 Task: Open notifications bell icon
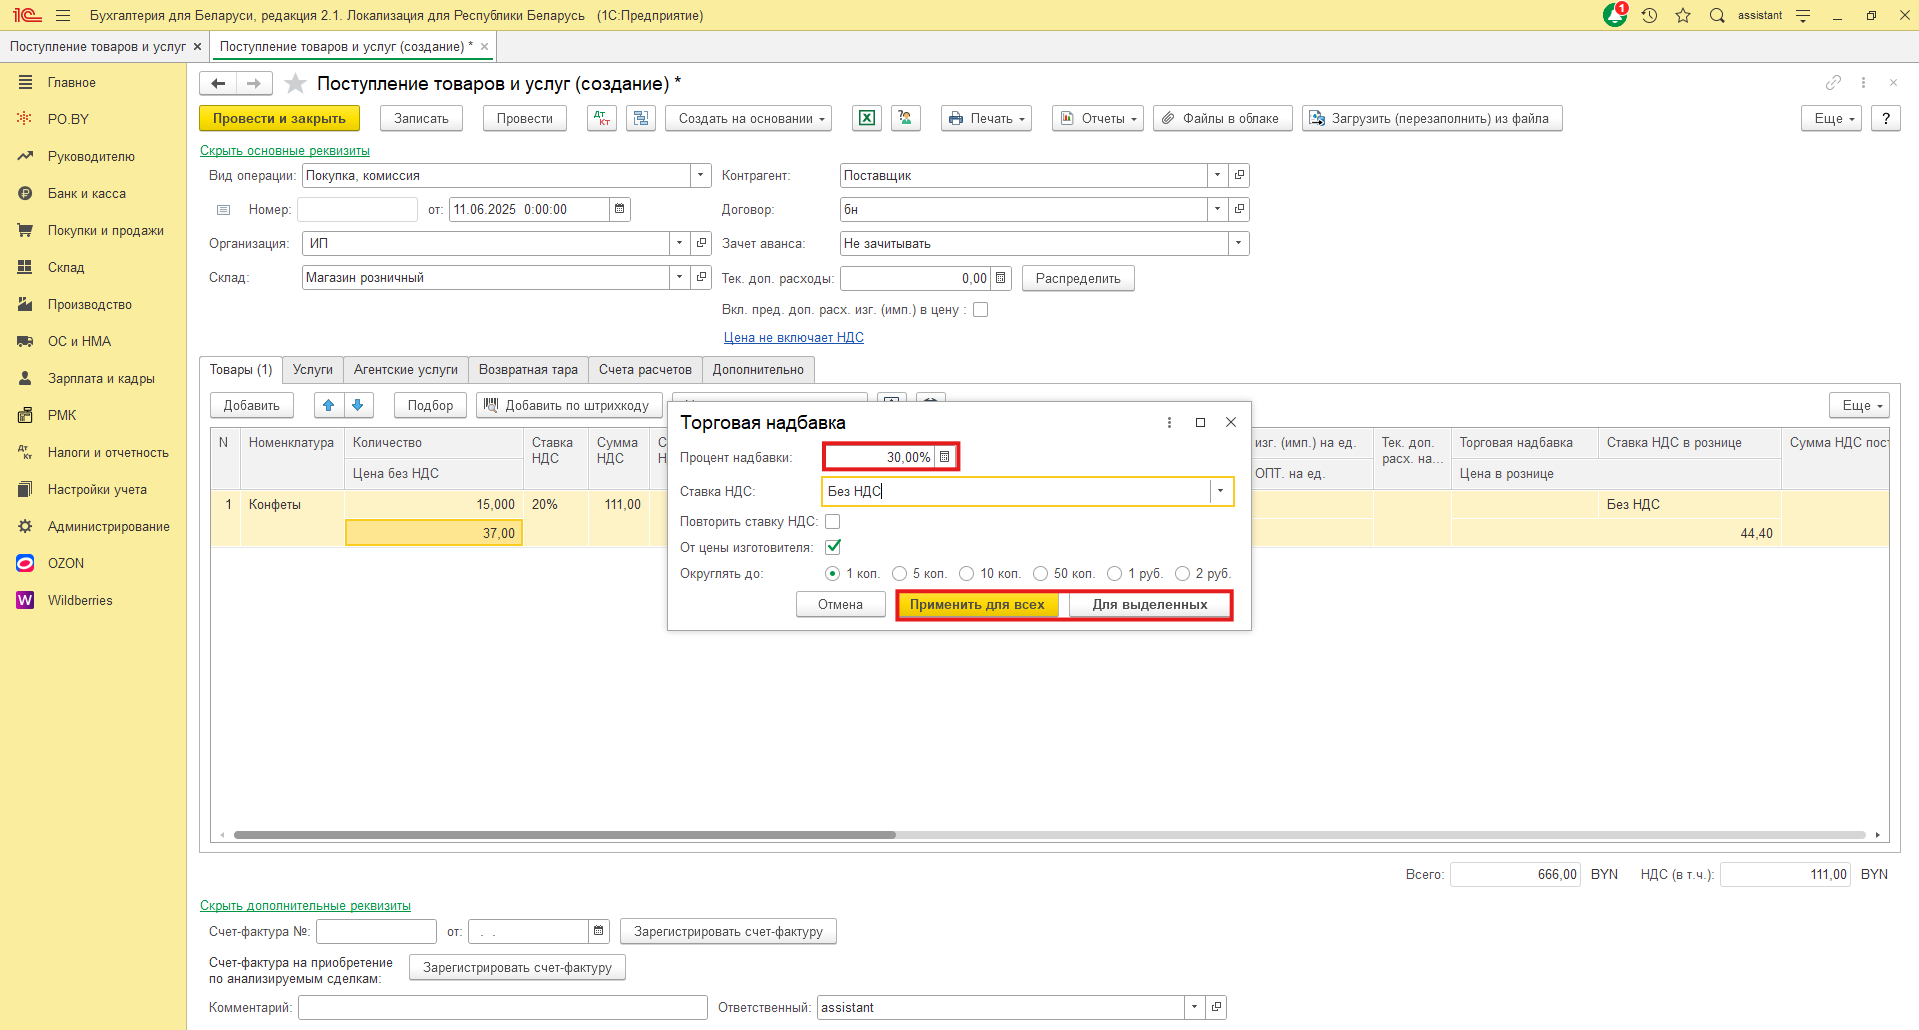[1614, 15]
